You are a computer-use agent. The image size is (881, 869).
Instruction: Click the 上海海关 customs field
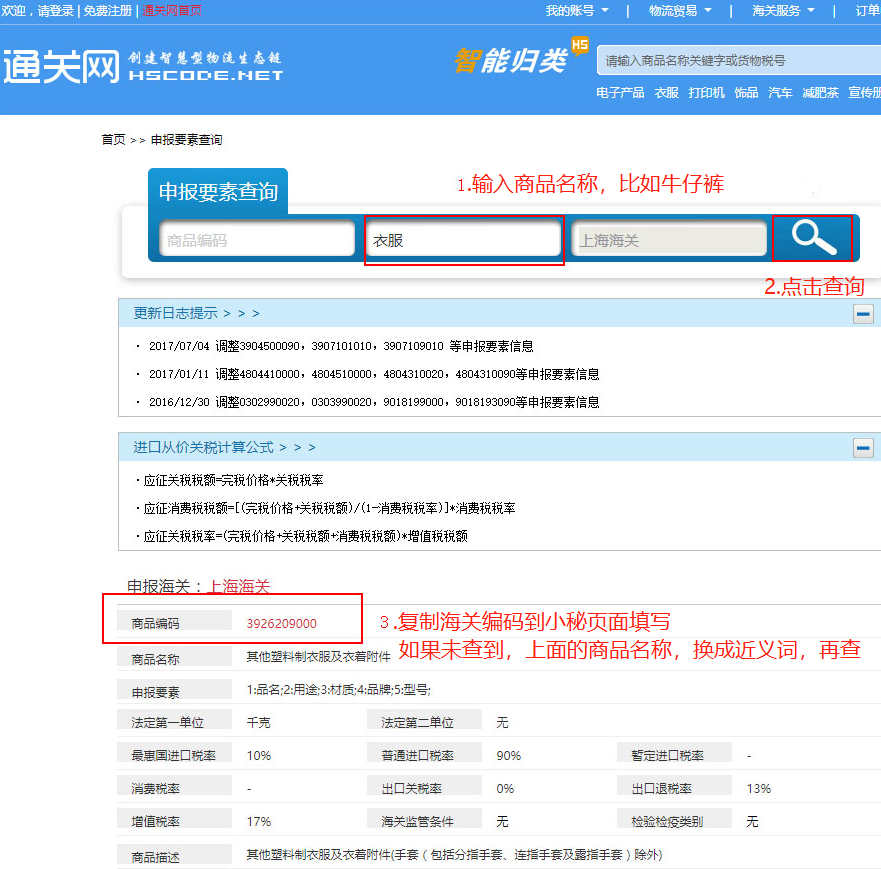669,239
